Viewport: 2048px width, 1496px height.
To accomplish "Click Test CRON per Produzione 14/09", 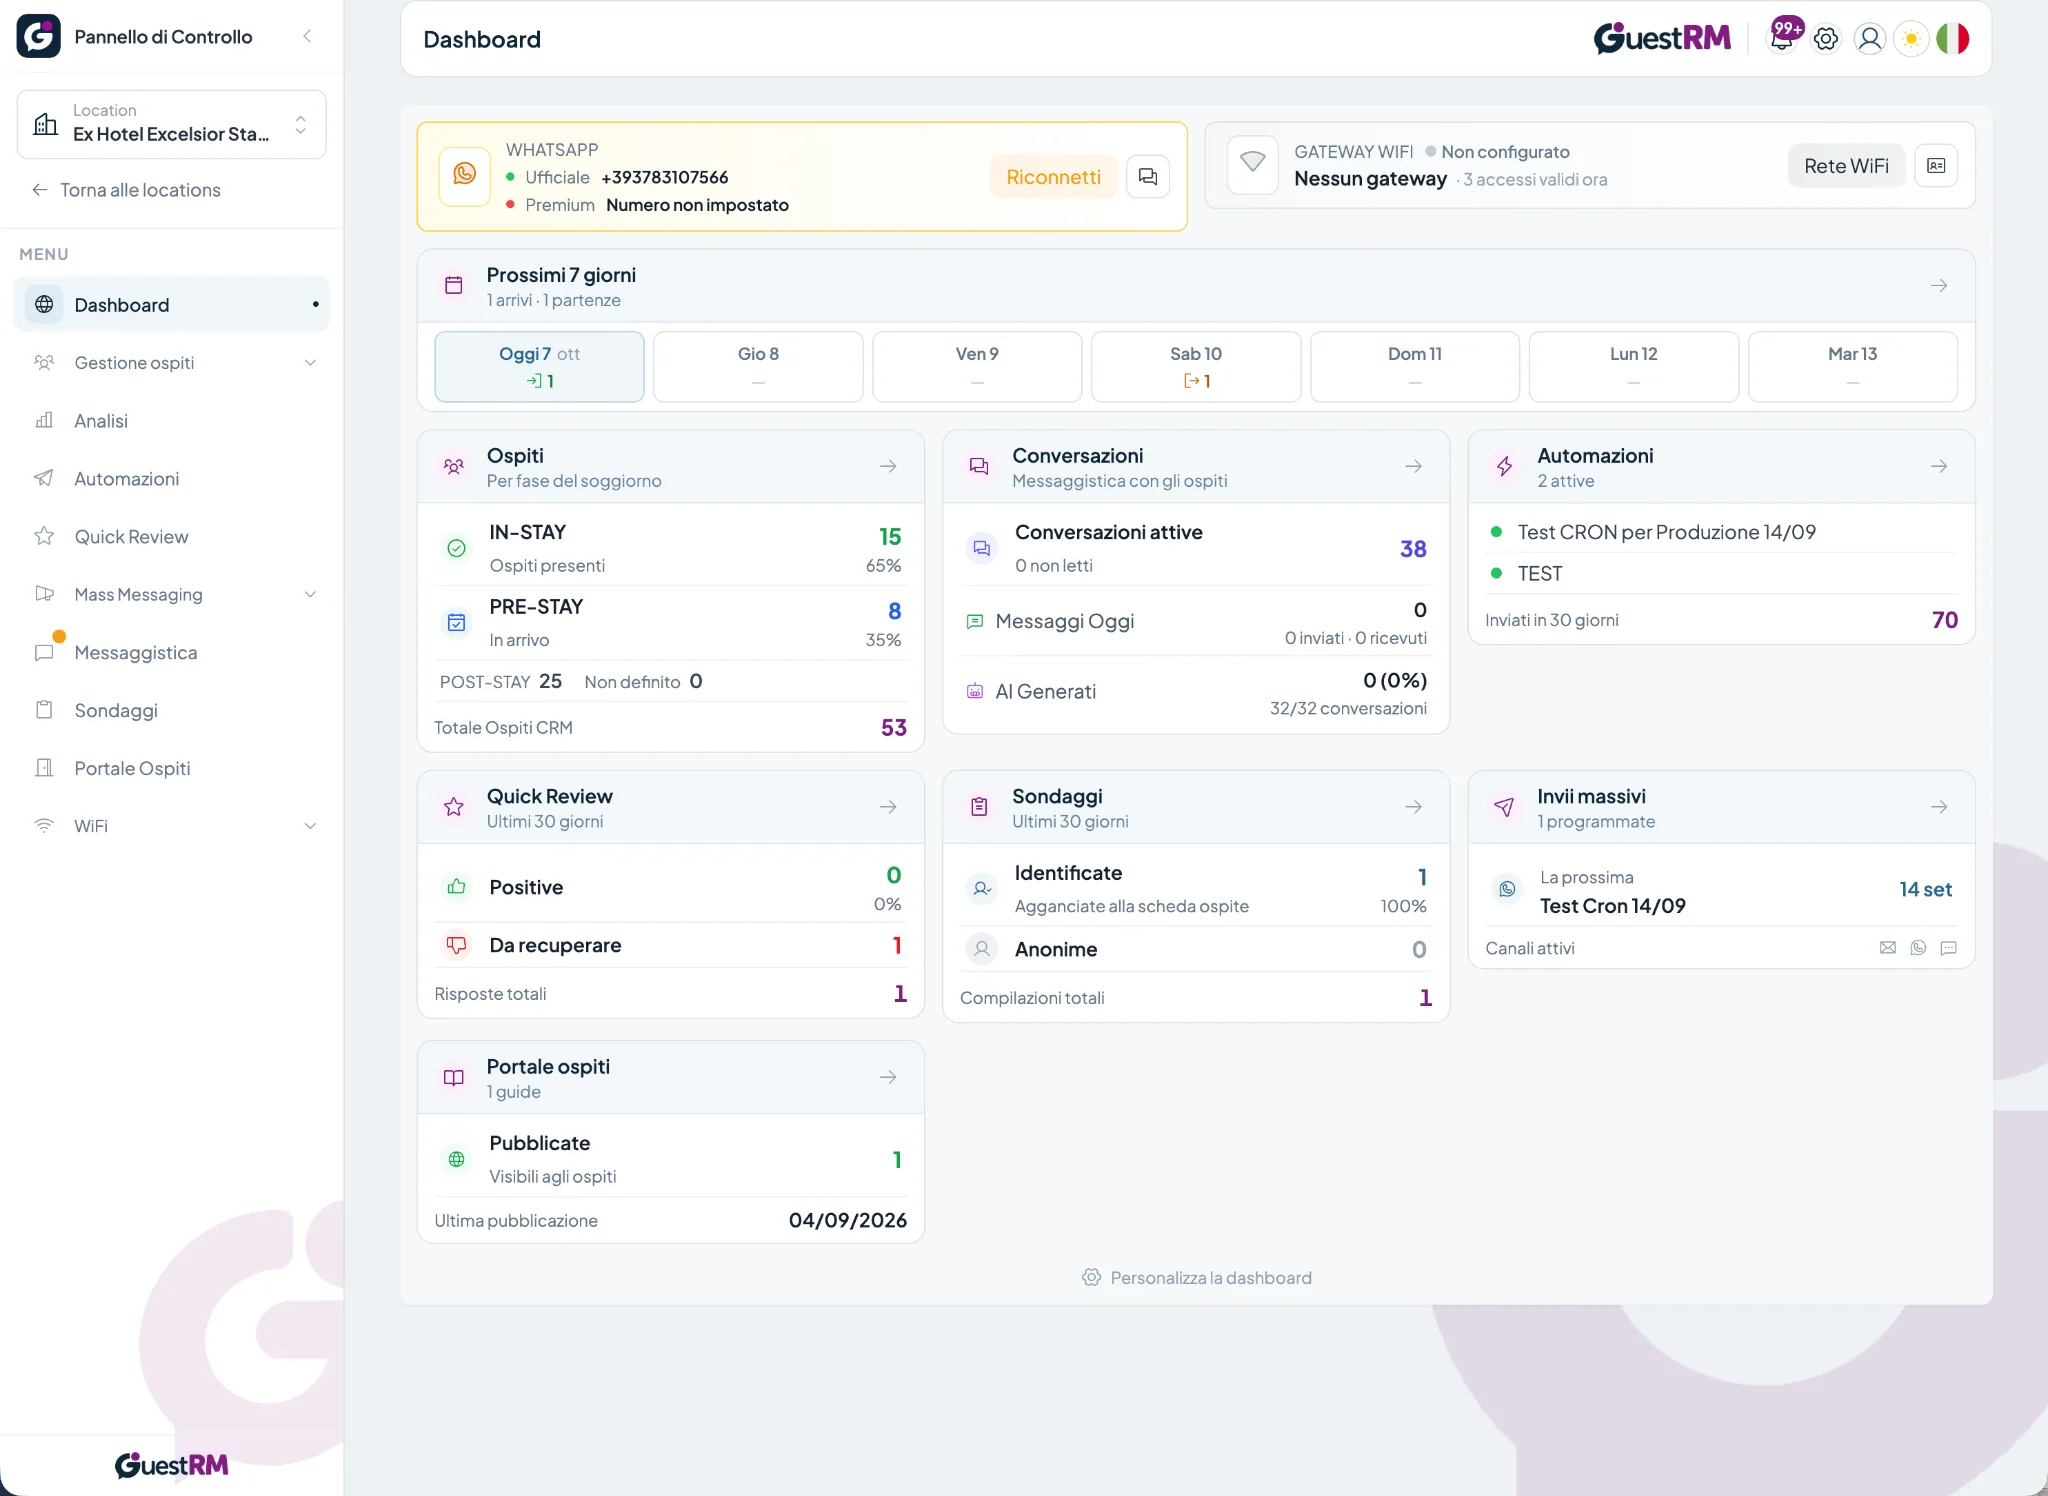I will pos(1666,532).
